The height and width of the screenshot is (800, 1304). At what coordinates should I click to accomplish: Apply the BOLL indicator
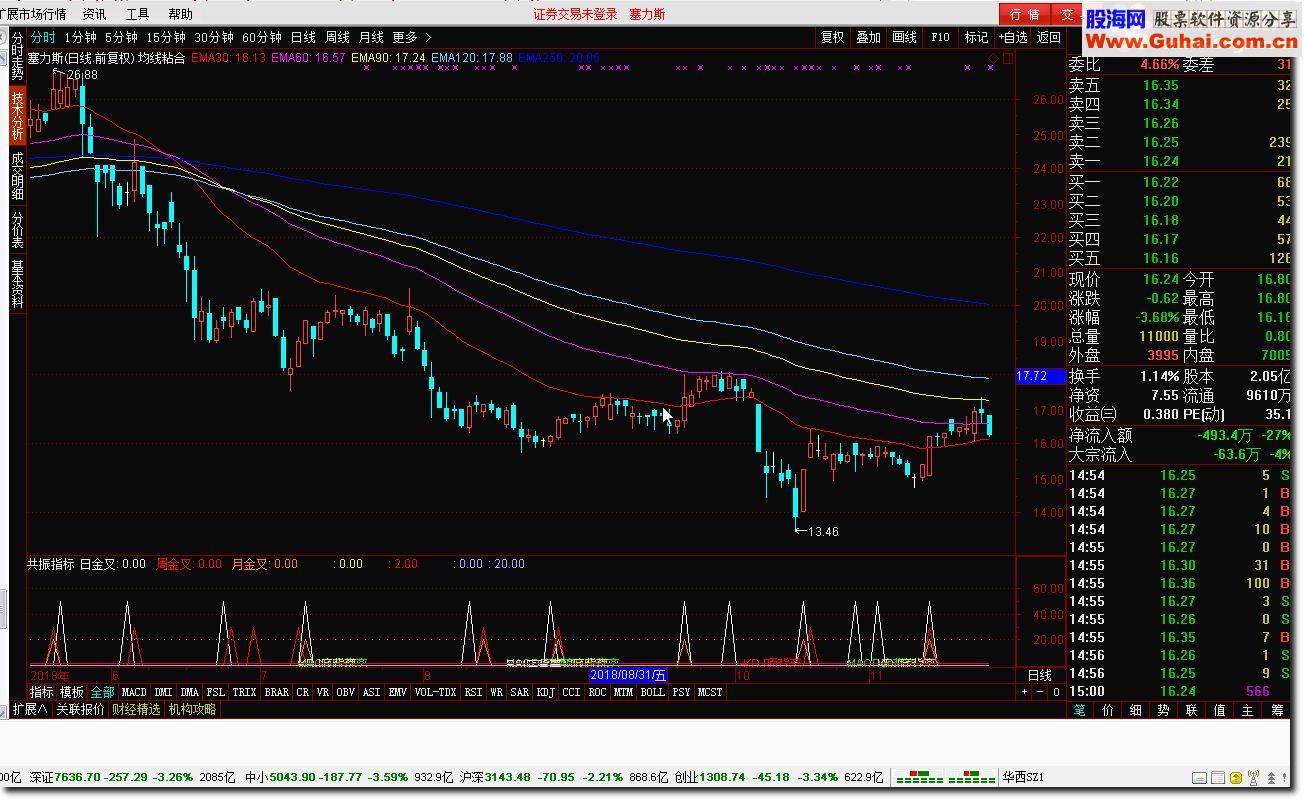(x=653, y=692)
